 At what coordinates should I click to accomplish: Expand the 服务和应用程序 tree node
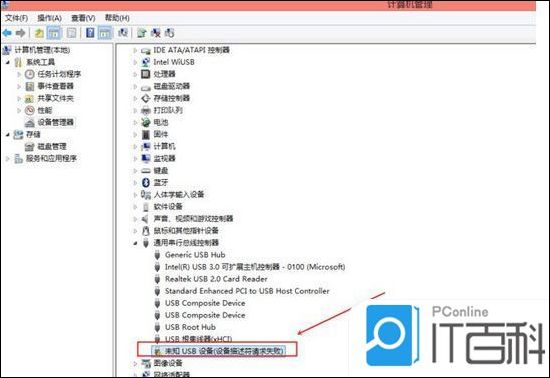(x=8, y=158)
